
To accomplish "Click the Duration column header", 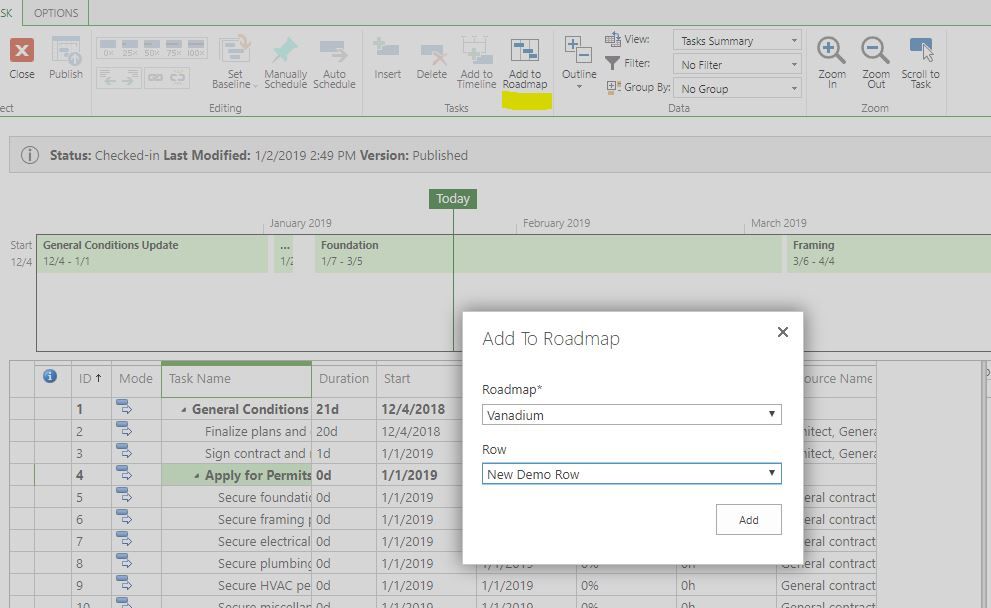I will pos(344,379).
